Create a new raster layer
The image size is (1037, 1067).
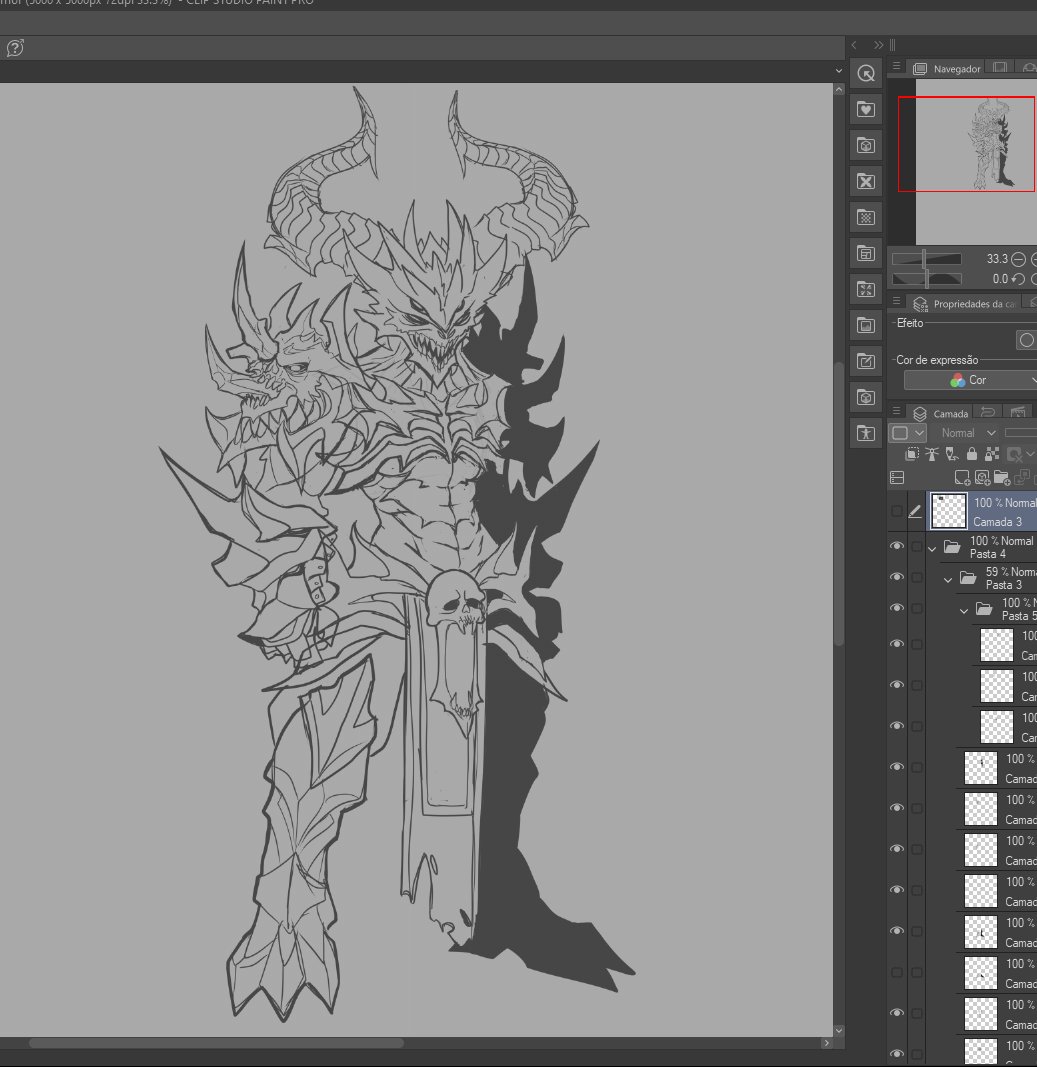click(x=962, y=478)
